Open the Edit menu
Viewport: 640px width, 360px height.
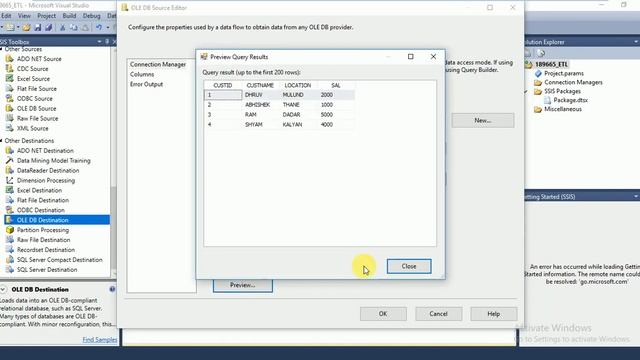pos(6,16)
